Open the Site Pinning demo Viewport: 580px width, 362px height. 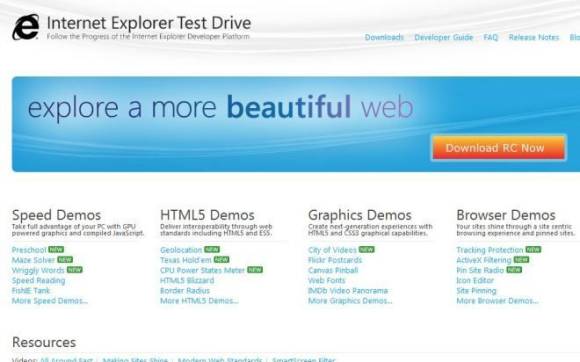[x=476, y=291]
